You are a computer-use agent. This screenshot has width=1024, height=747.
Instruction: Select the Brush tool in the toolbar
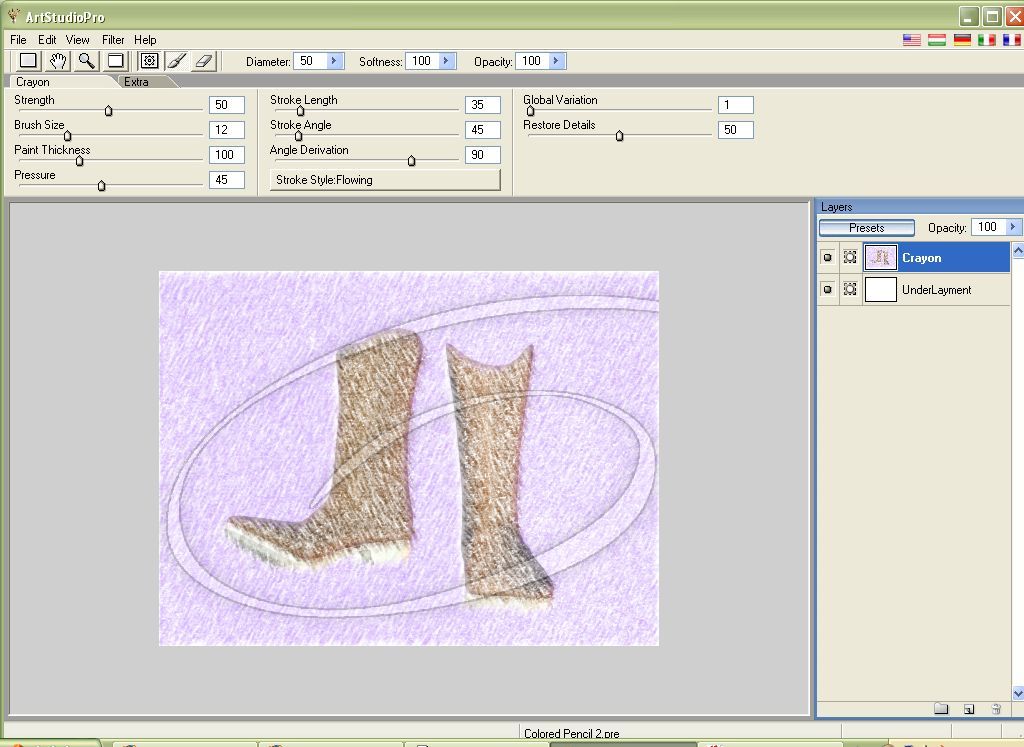pos(176,61)
